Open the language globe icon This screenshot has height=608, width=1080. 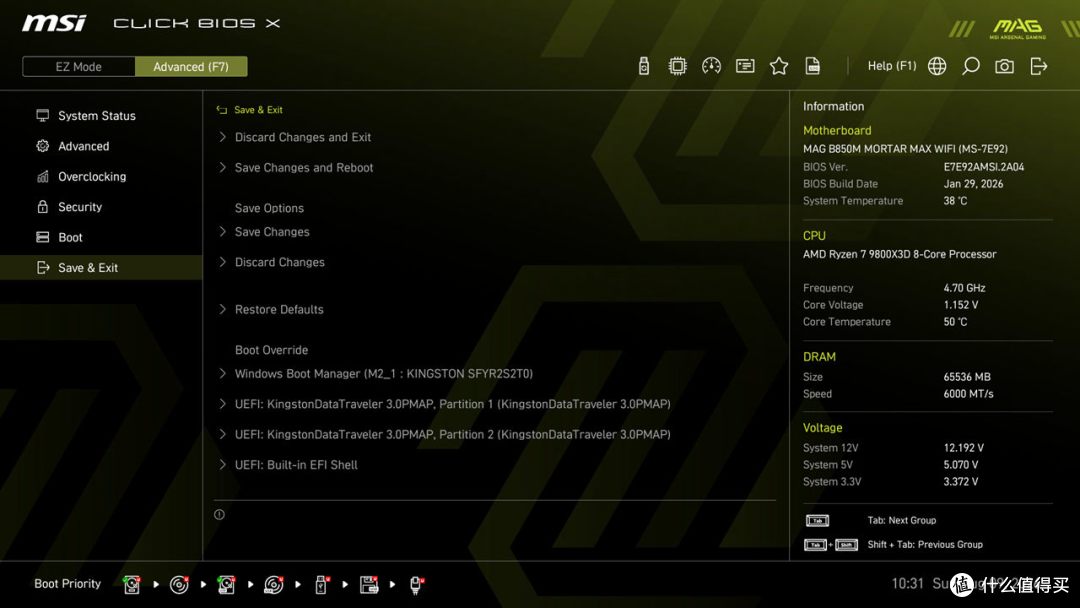click(937, 66)
